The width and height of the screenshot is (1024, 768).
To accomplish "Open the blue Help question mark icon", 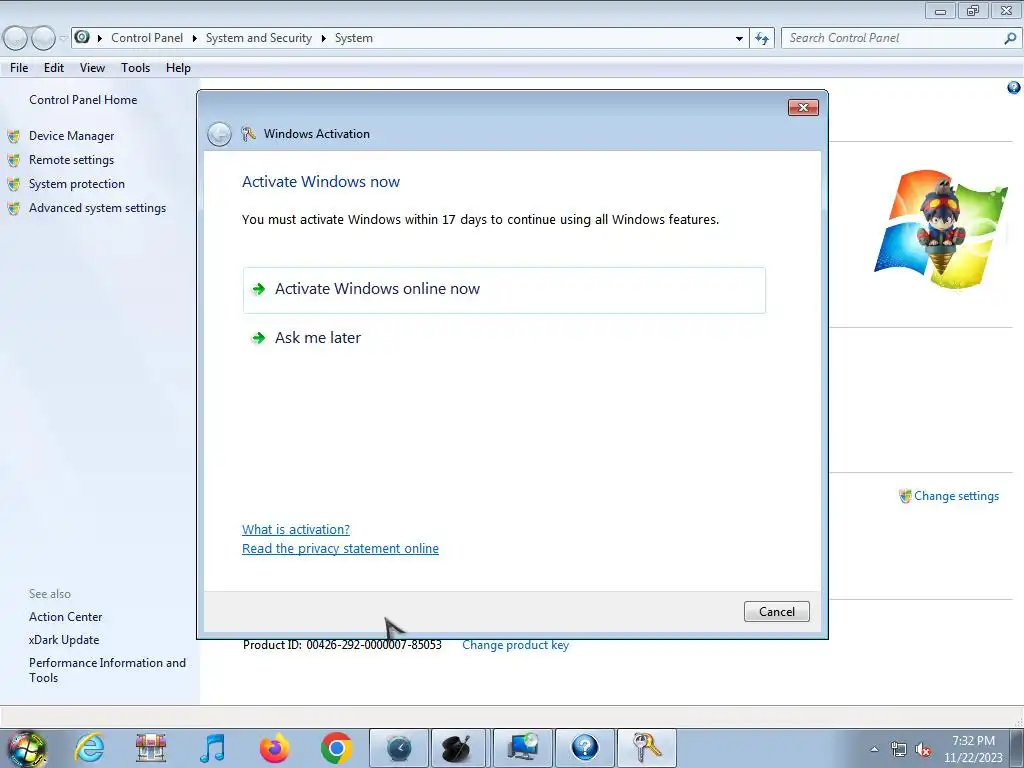I will (1014, 88).
